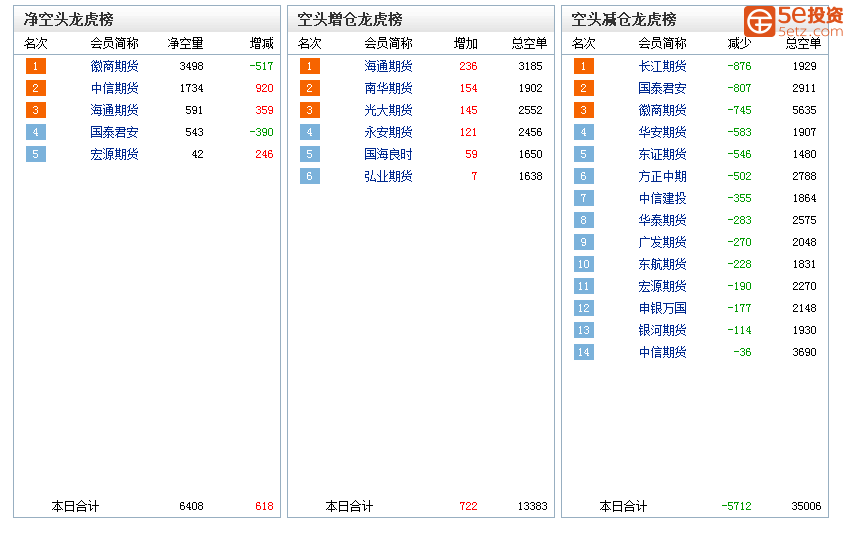Open 徽商期货 link in 空头减仓龙虎榜
Viewport: 851px width, 550px height.
tap(662, 110)
